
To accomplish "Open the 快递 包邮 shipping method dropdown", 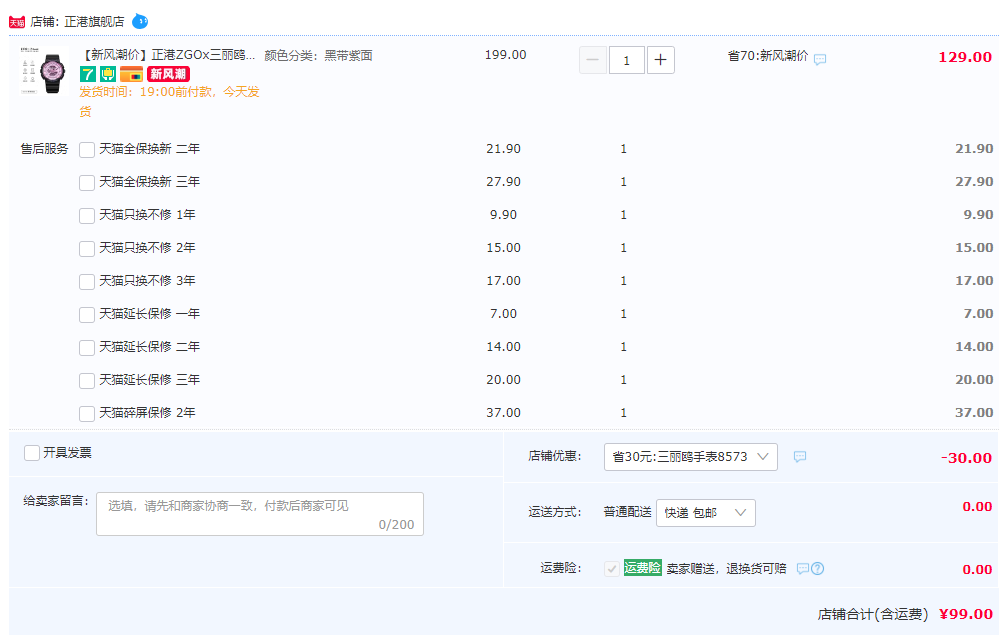I will click(706, 513).
